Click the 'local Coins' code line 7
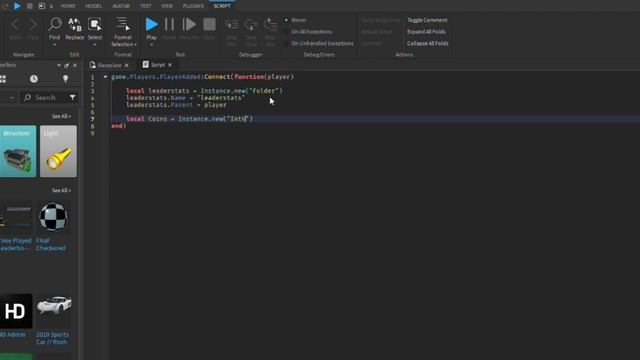 189,119
